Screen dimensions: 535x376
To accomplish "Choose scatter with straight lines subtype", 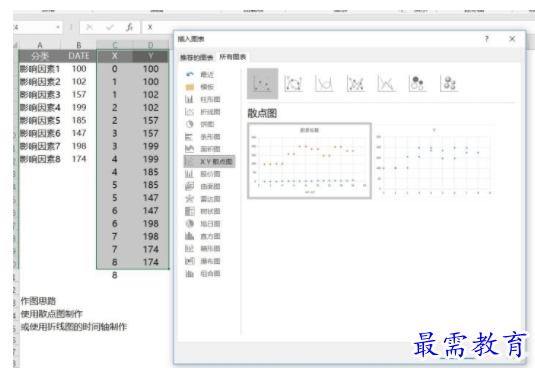I will click(x=386, y=84).
